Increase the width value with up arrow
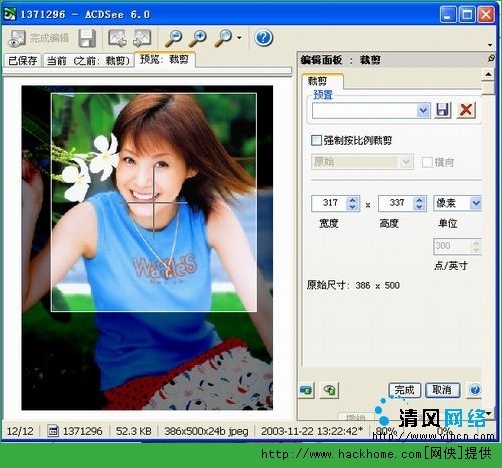This screenshot has height=468, width=502. click(353, 199)
